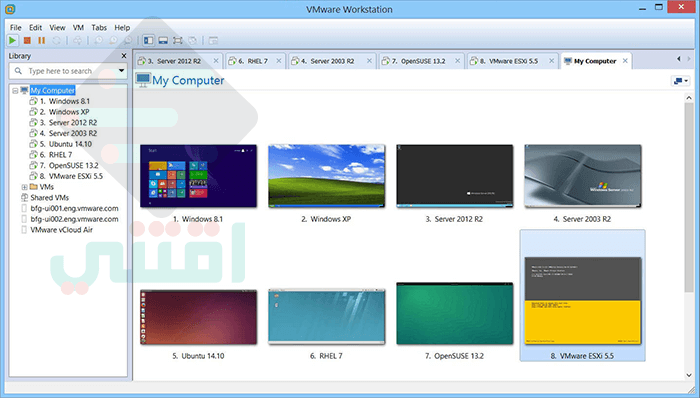
Task: Toggle the Show Library sidebar toolbar button
Action: click(x=148, y=41)
